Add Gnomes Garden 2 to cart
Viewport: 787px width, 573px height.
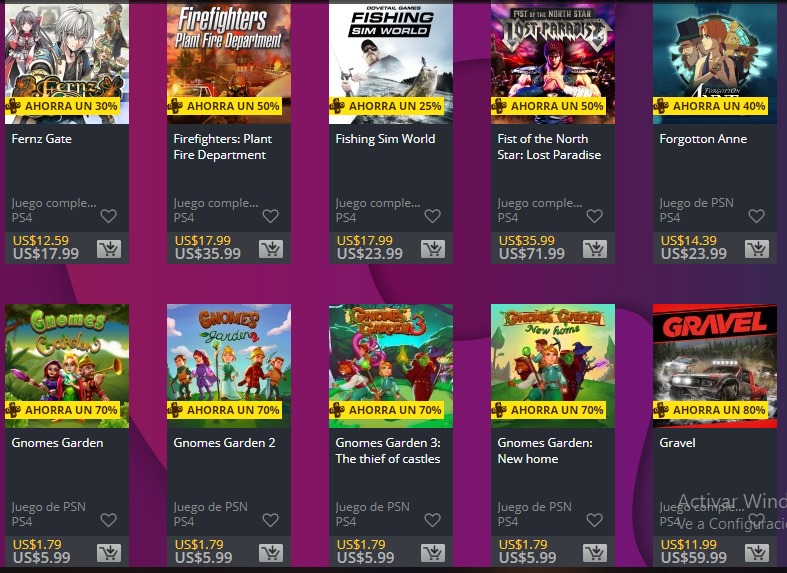click(x=271, y=553)
